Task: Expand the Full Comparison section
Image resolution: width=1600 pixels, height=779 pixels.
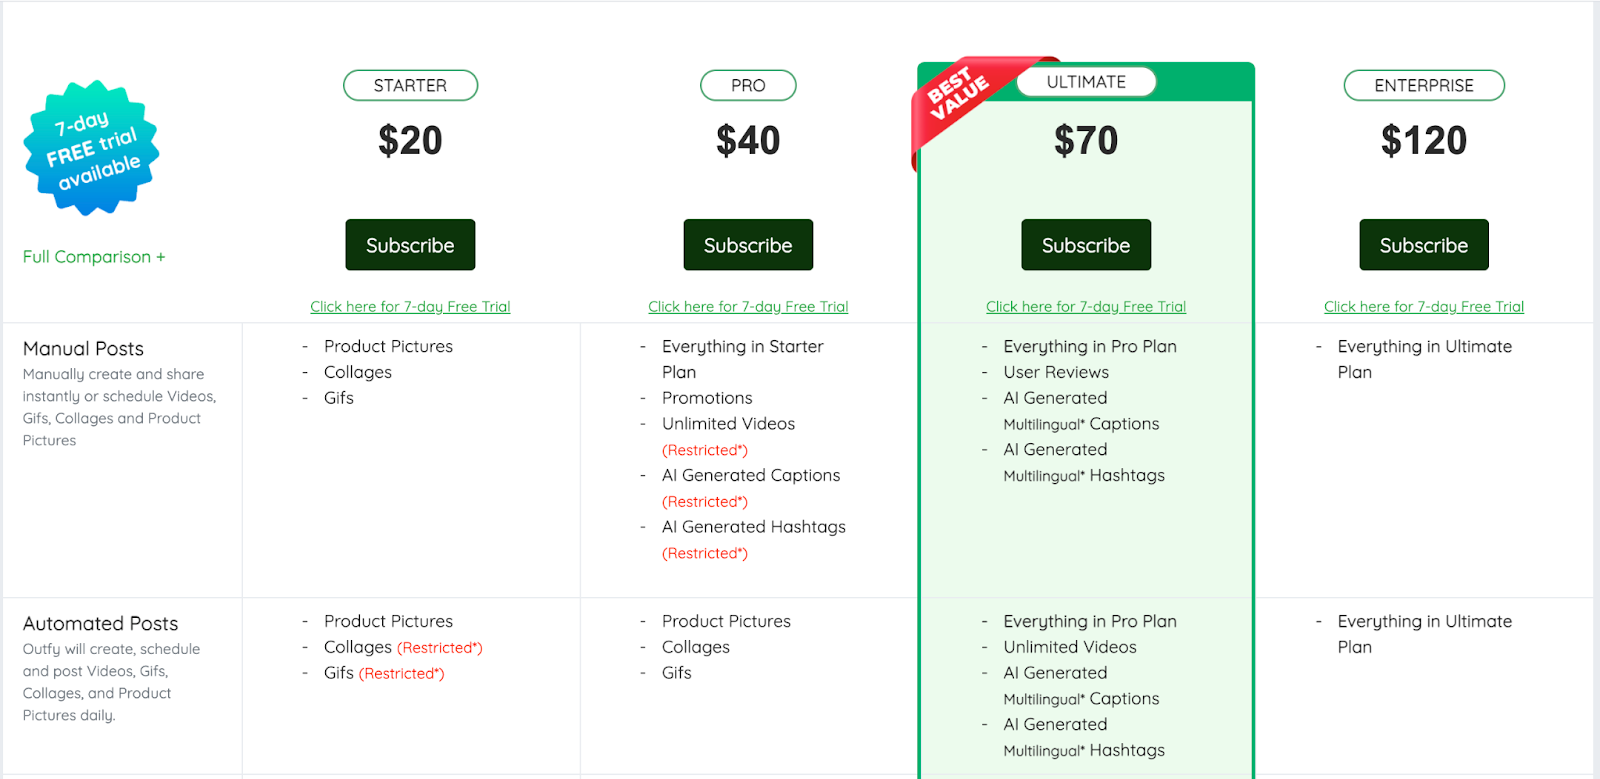Action: click(94, 257)
